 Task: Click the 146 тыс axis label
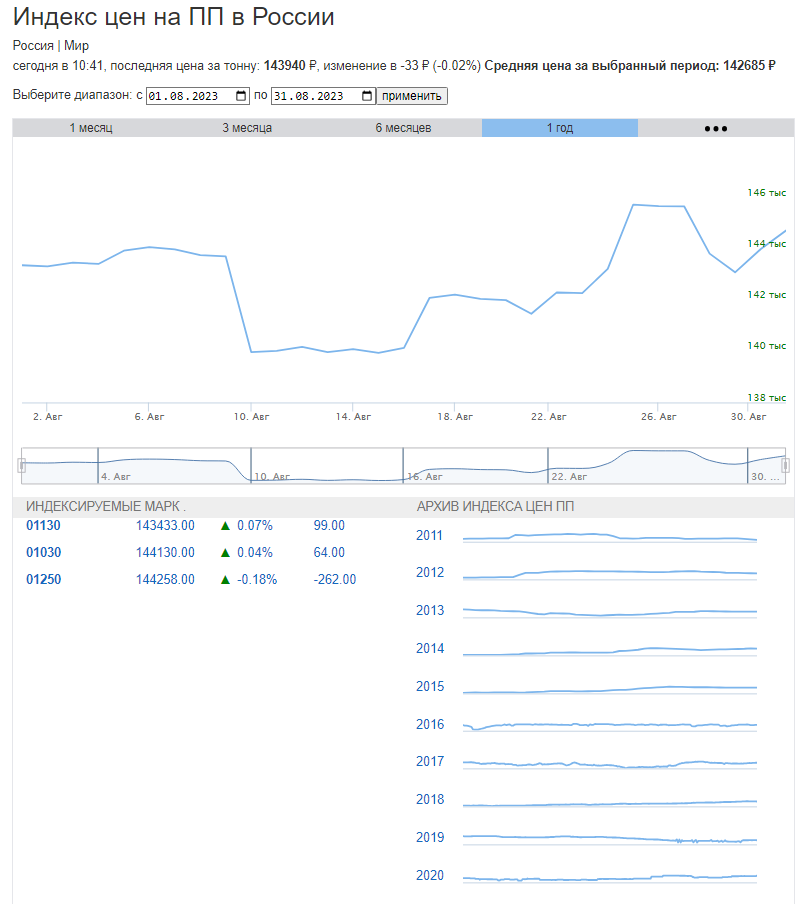coord(767,193)
